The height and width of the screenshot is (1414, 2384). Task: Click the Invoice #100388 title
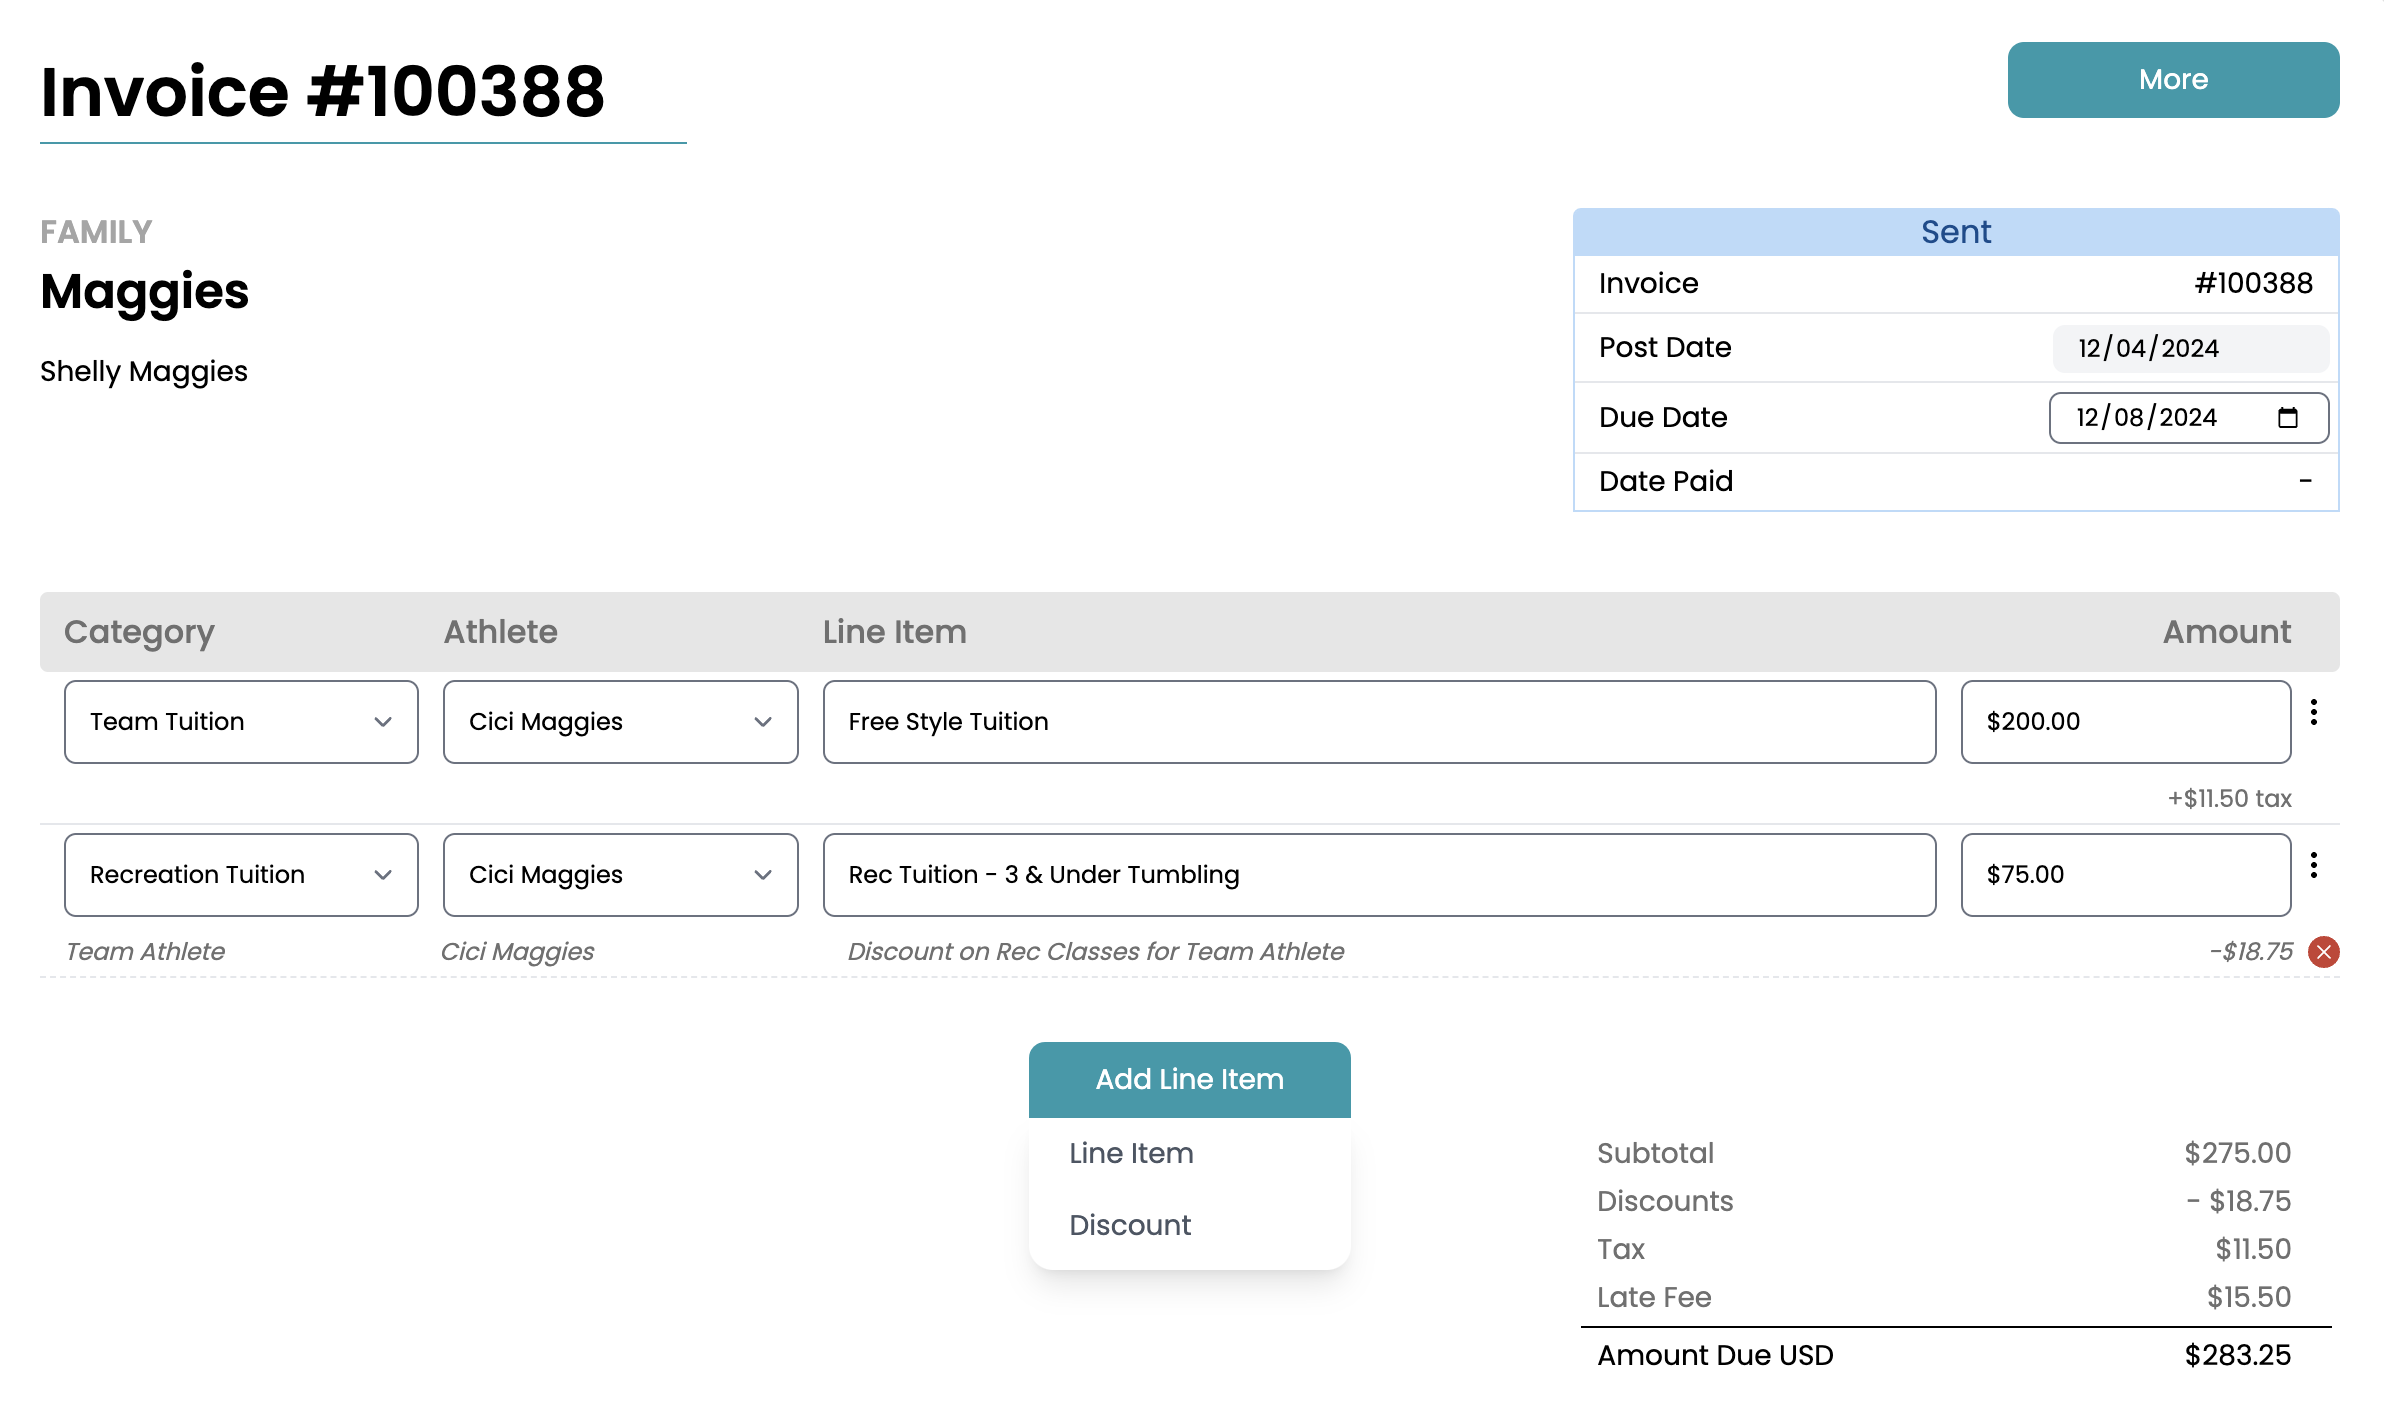pos(323,92)
